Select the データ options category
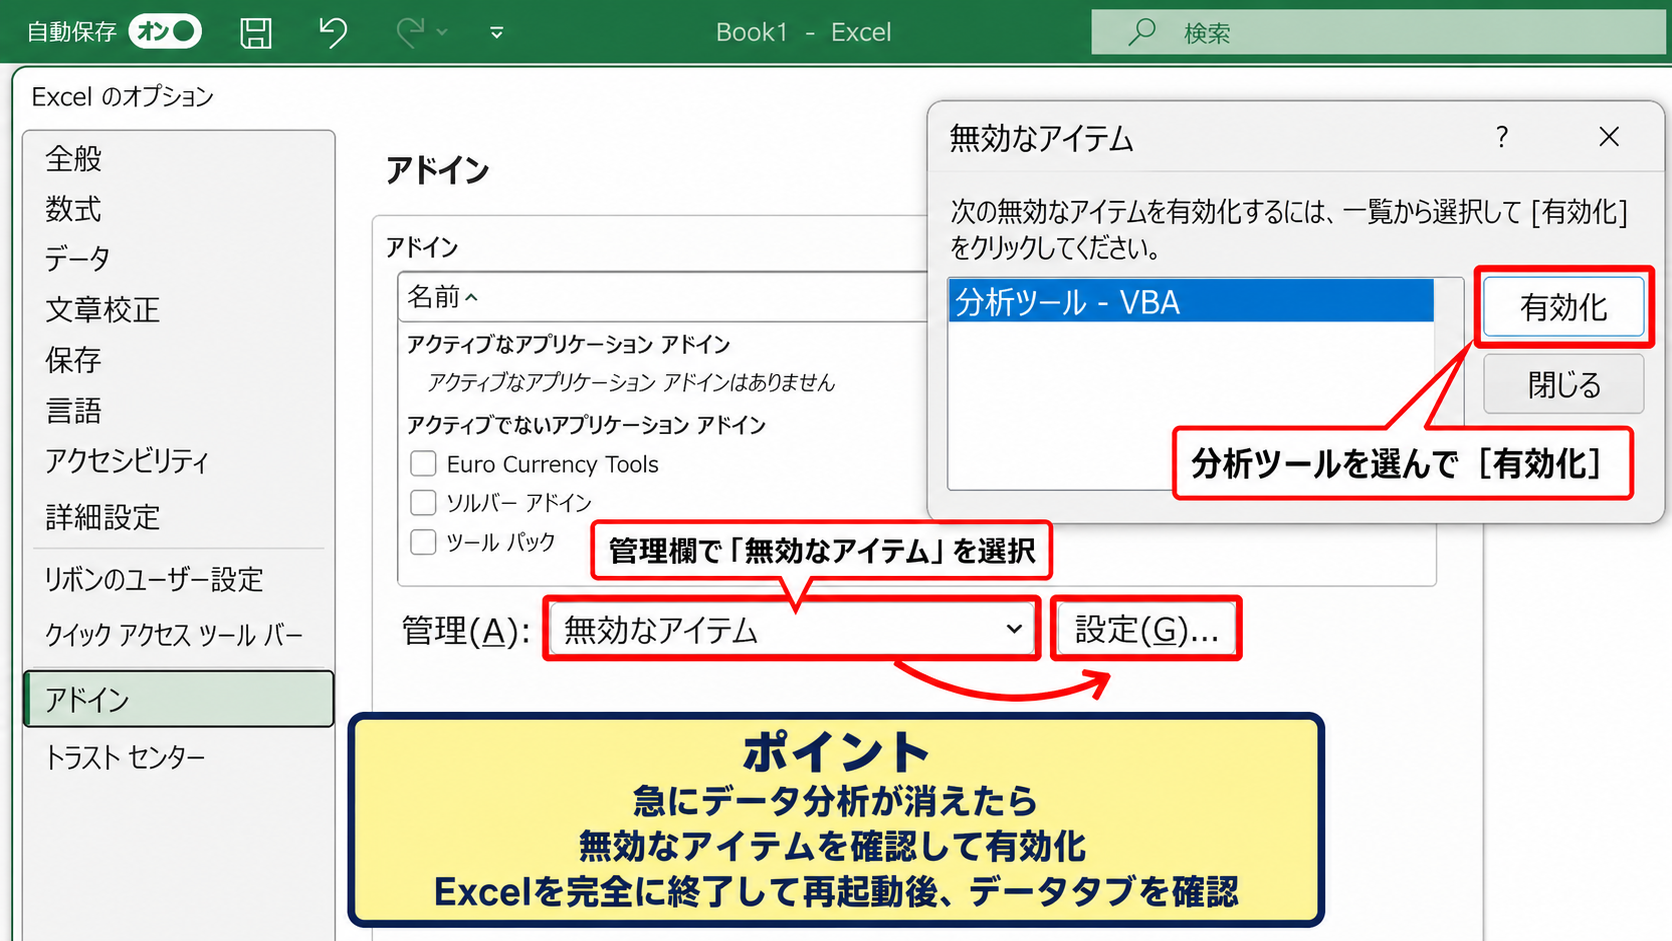The height and width of the screenshot is (941, 1672). (77, 259)
